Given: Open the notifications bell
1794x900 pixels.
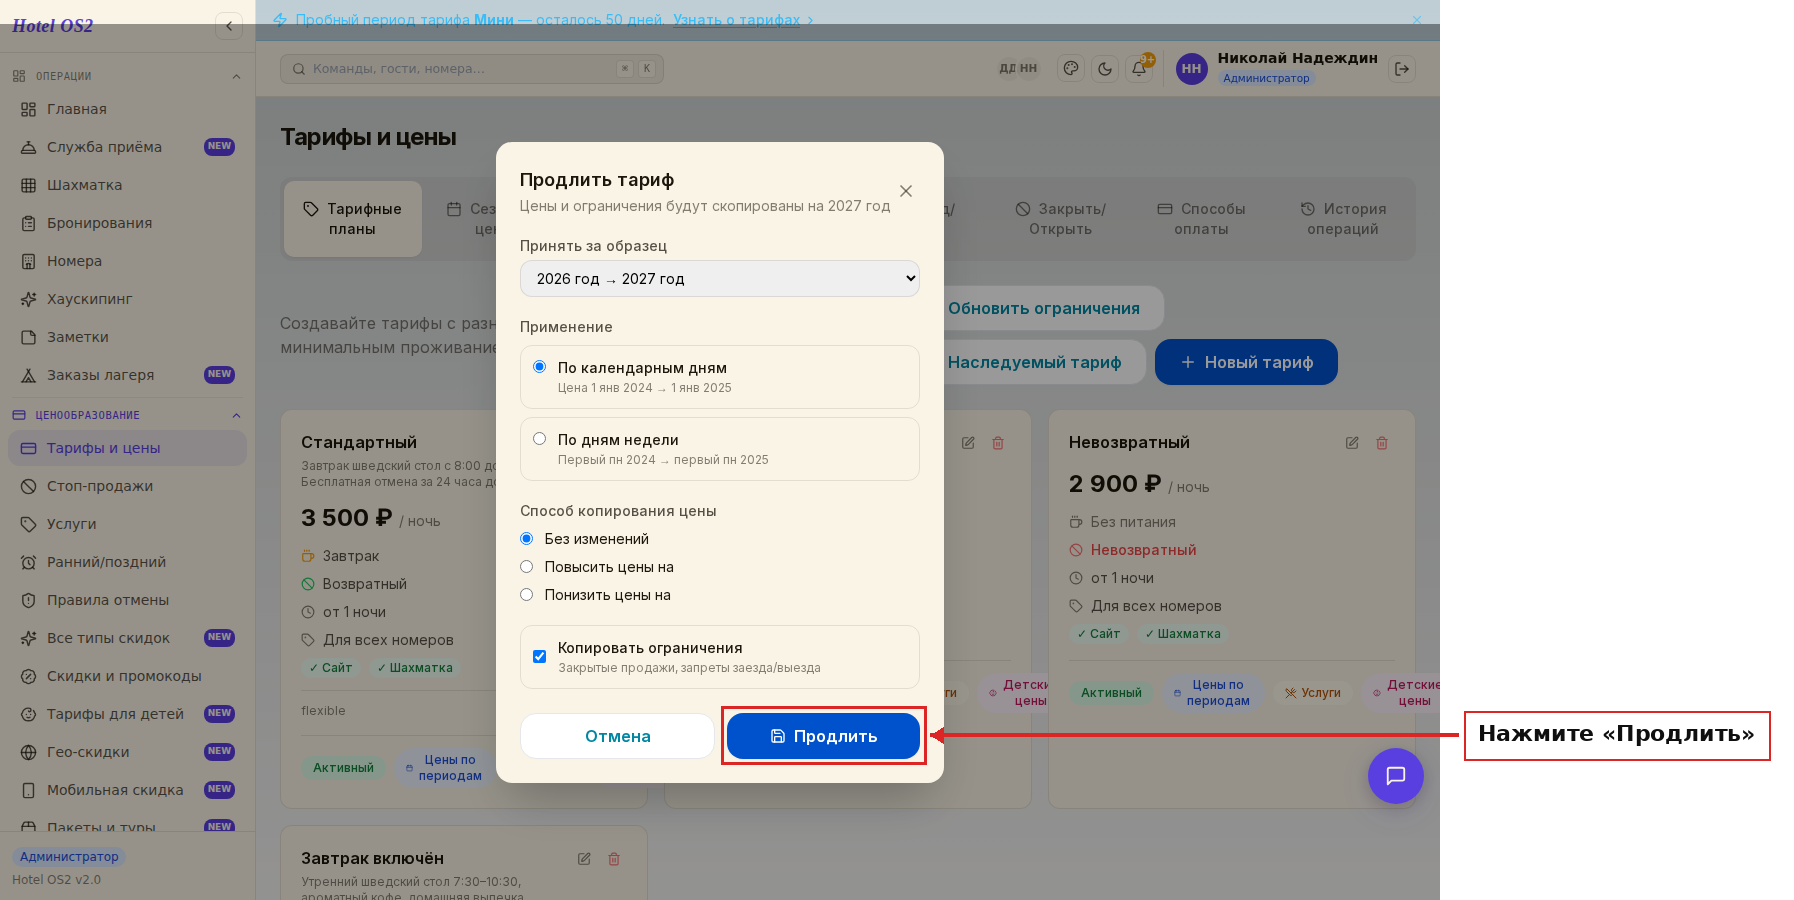Looking at the screenshot, I should coord(1139,69).
